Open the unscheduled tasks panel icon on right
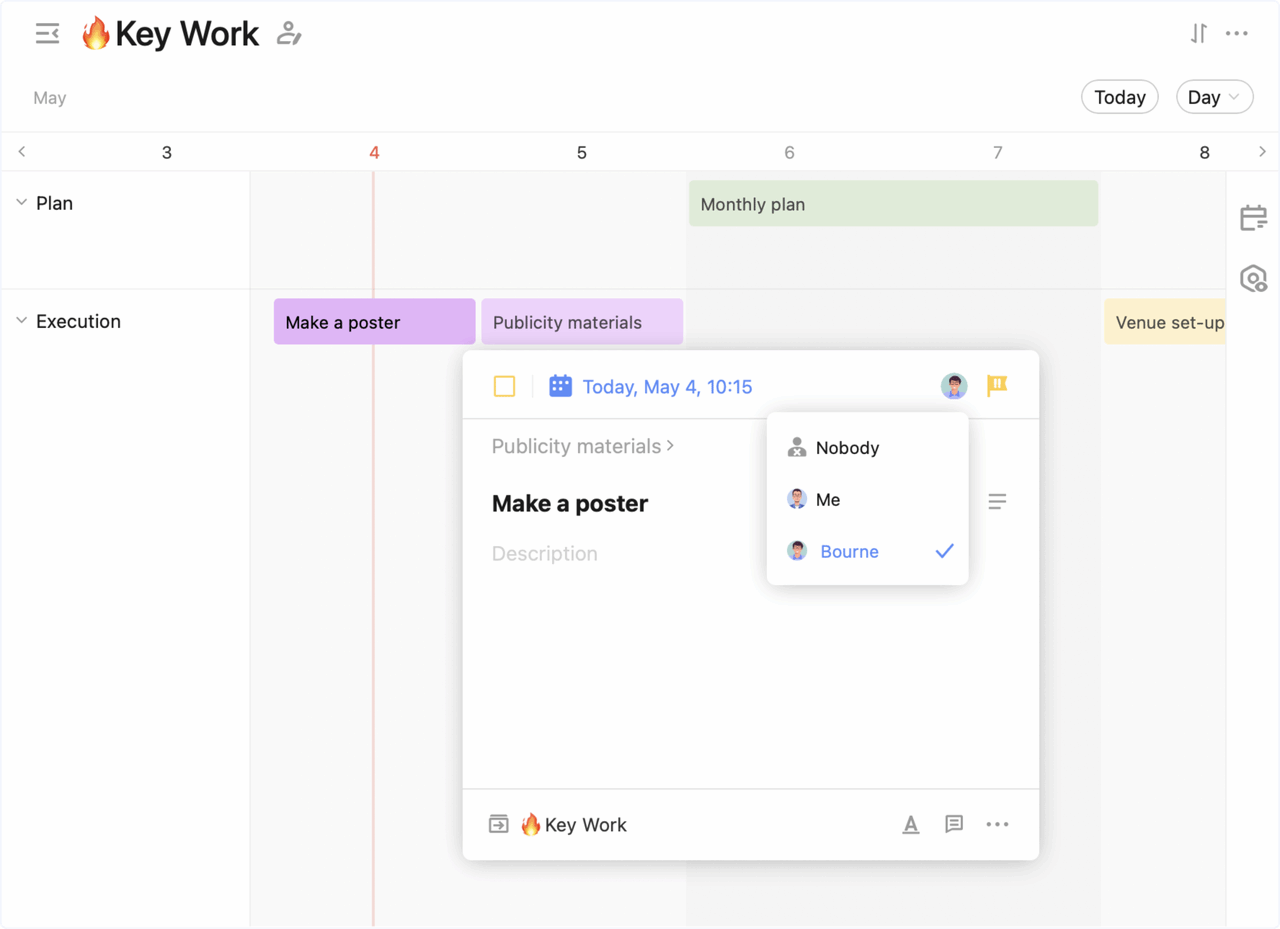 coord(1253,217)
